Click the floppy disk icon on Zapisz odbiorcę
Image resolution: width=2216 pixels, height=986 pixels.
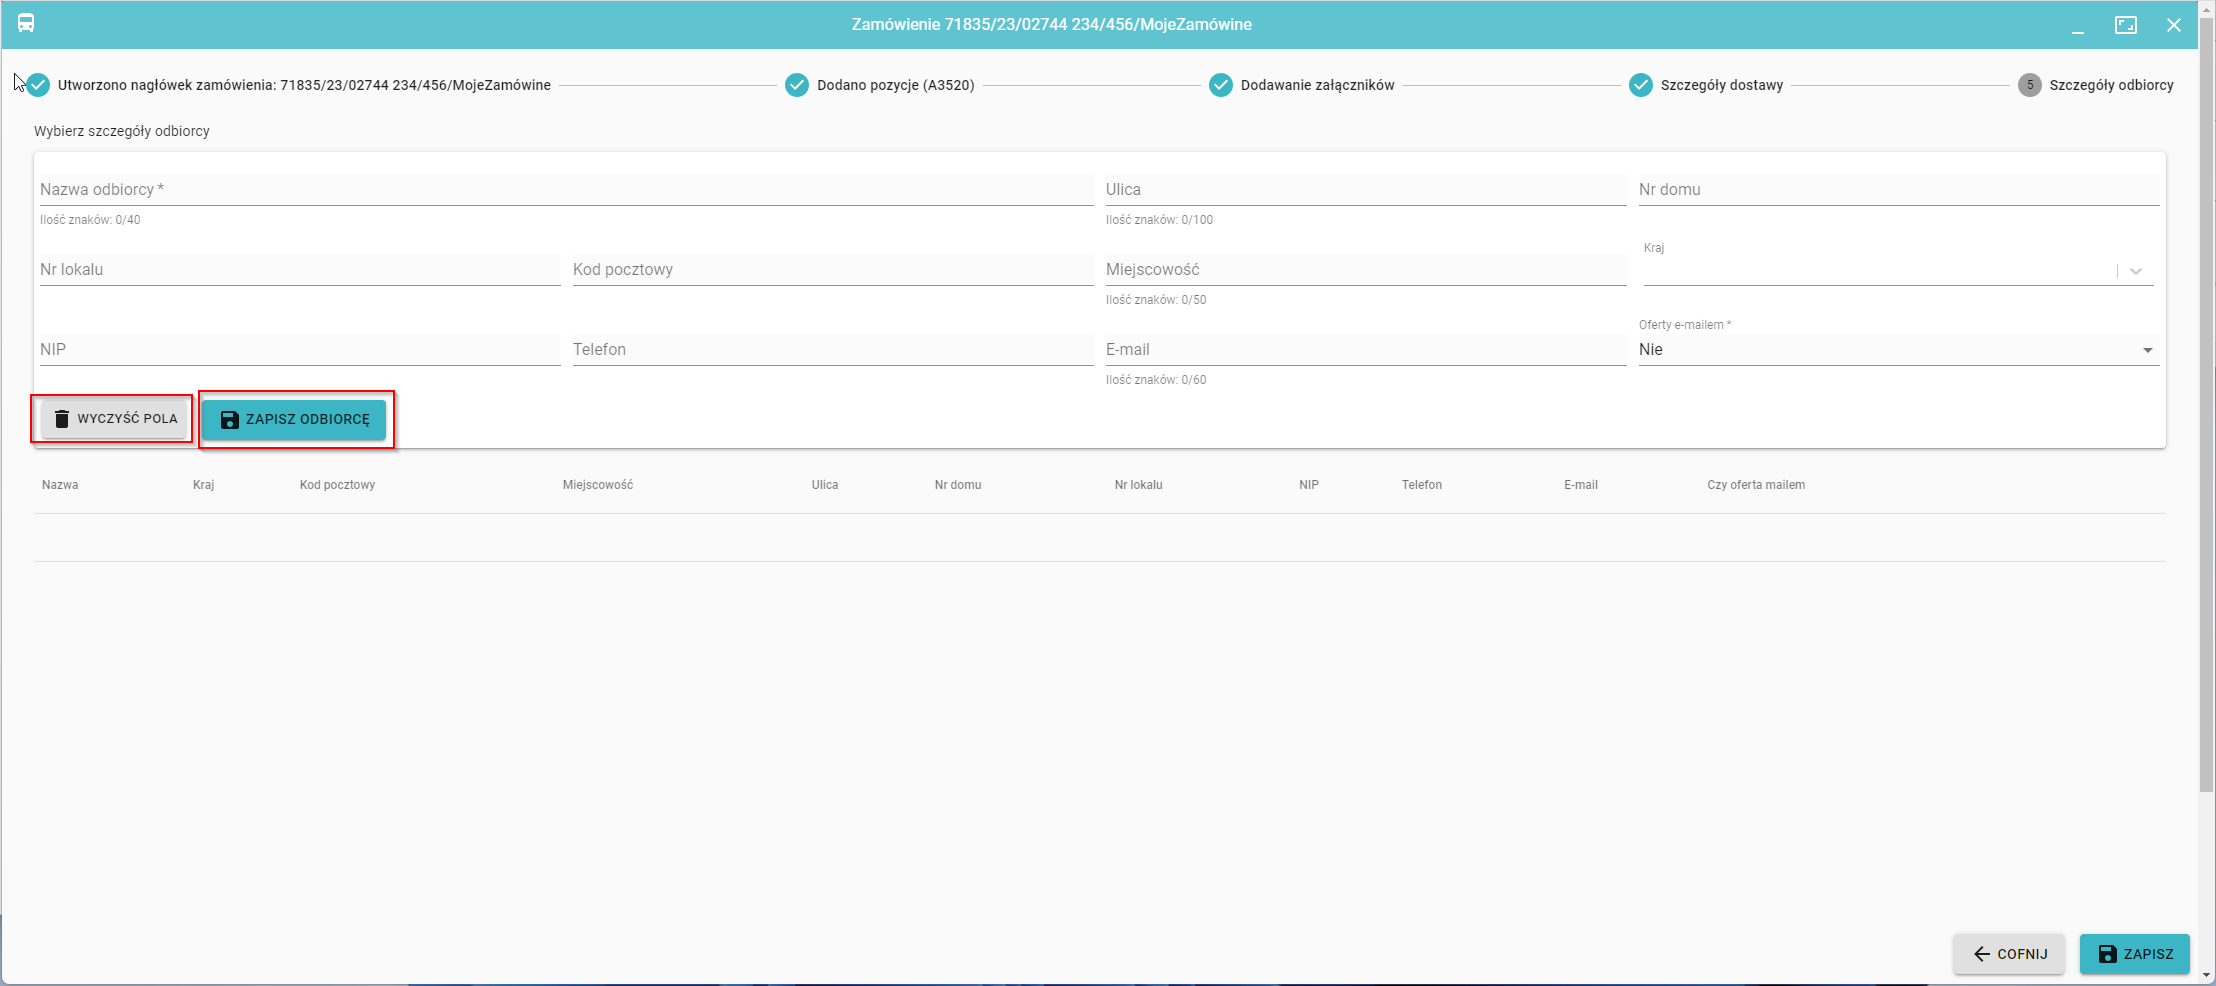point(230,419)
